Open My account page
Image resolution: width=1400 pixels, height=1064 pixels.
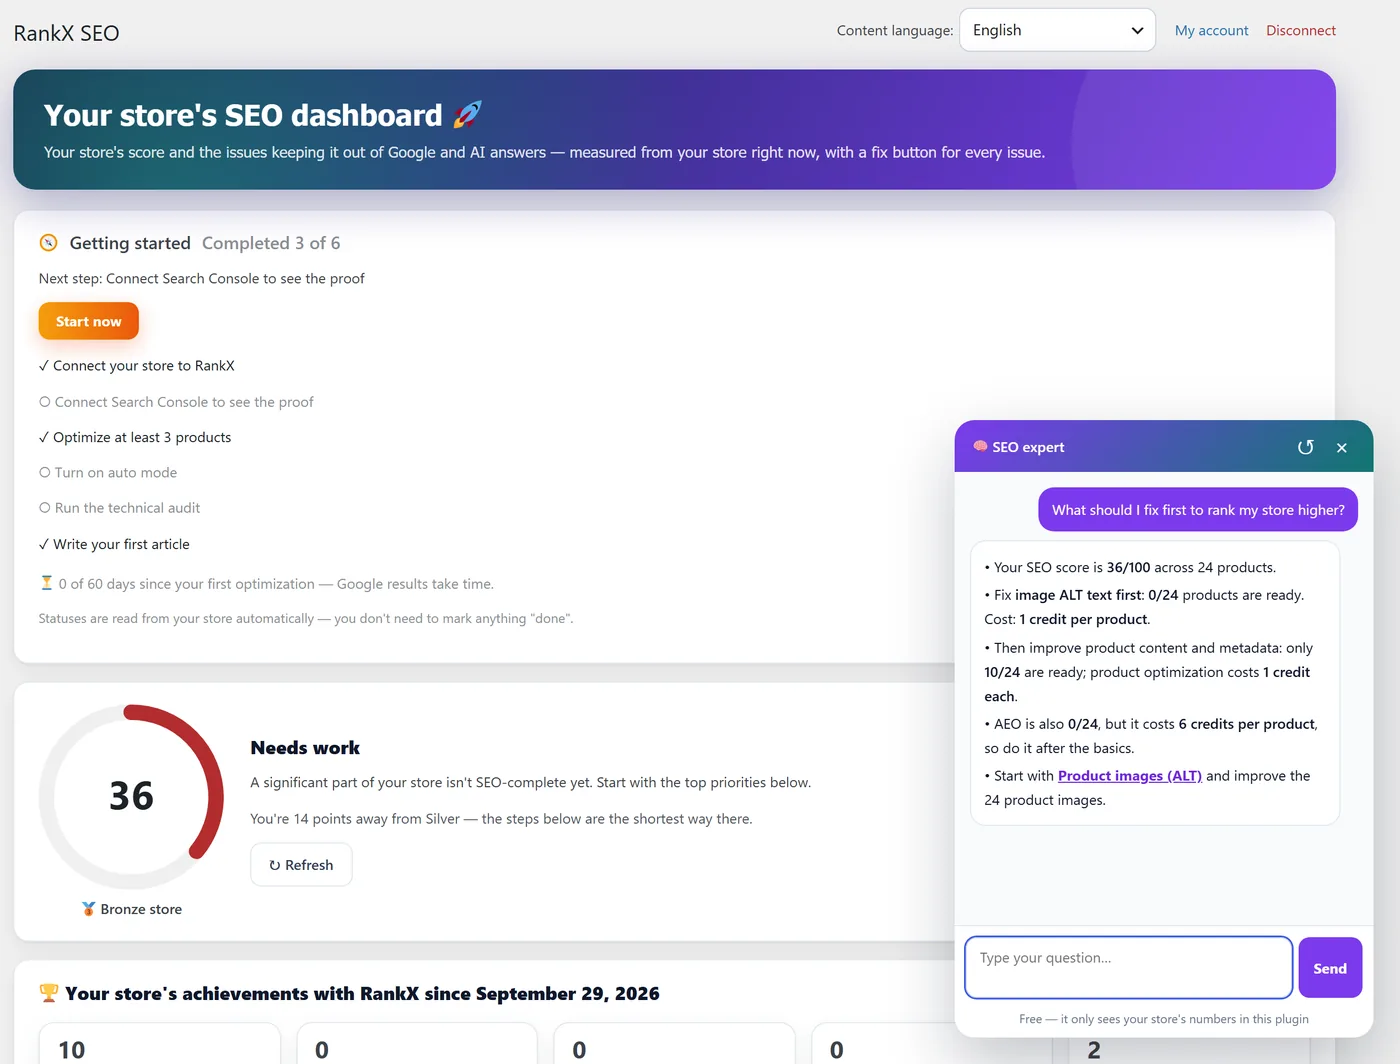click(1211, 30)
